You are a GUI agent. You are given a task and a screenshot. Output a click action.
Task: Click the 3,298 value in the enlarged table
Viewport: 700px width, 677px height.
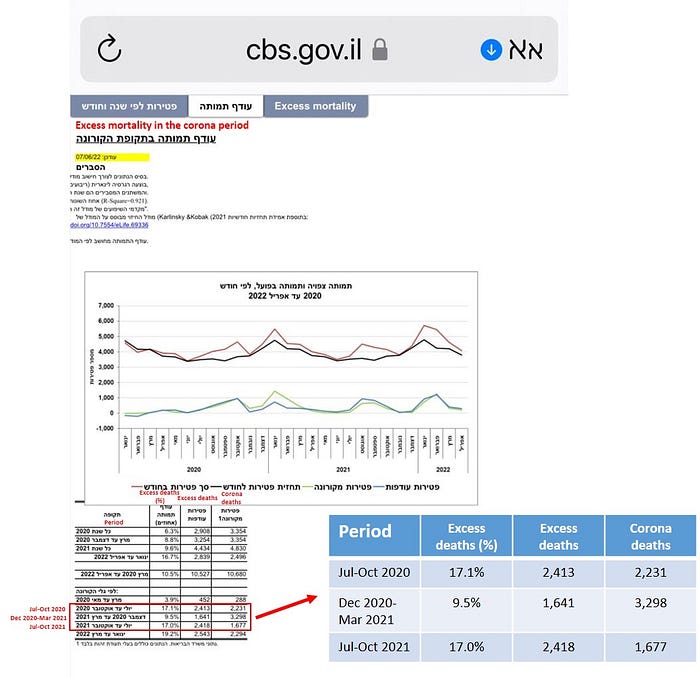(x=650, y=602)
